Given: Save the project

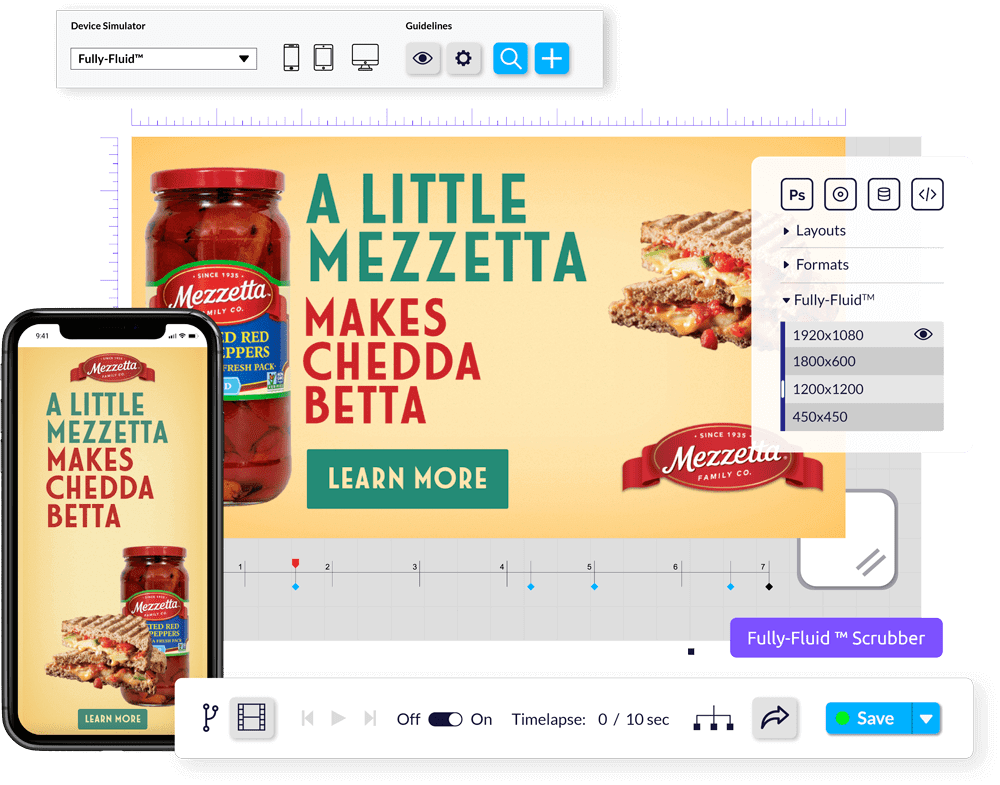Looking at the screenshot, I should (x=869, y=719).
